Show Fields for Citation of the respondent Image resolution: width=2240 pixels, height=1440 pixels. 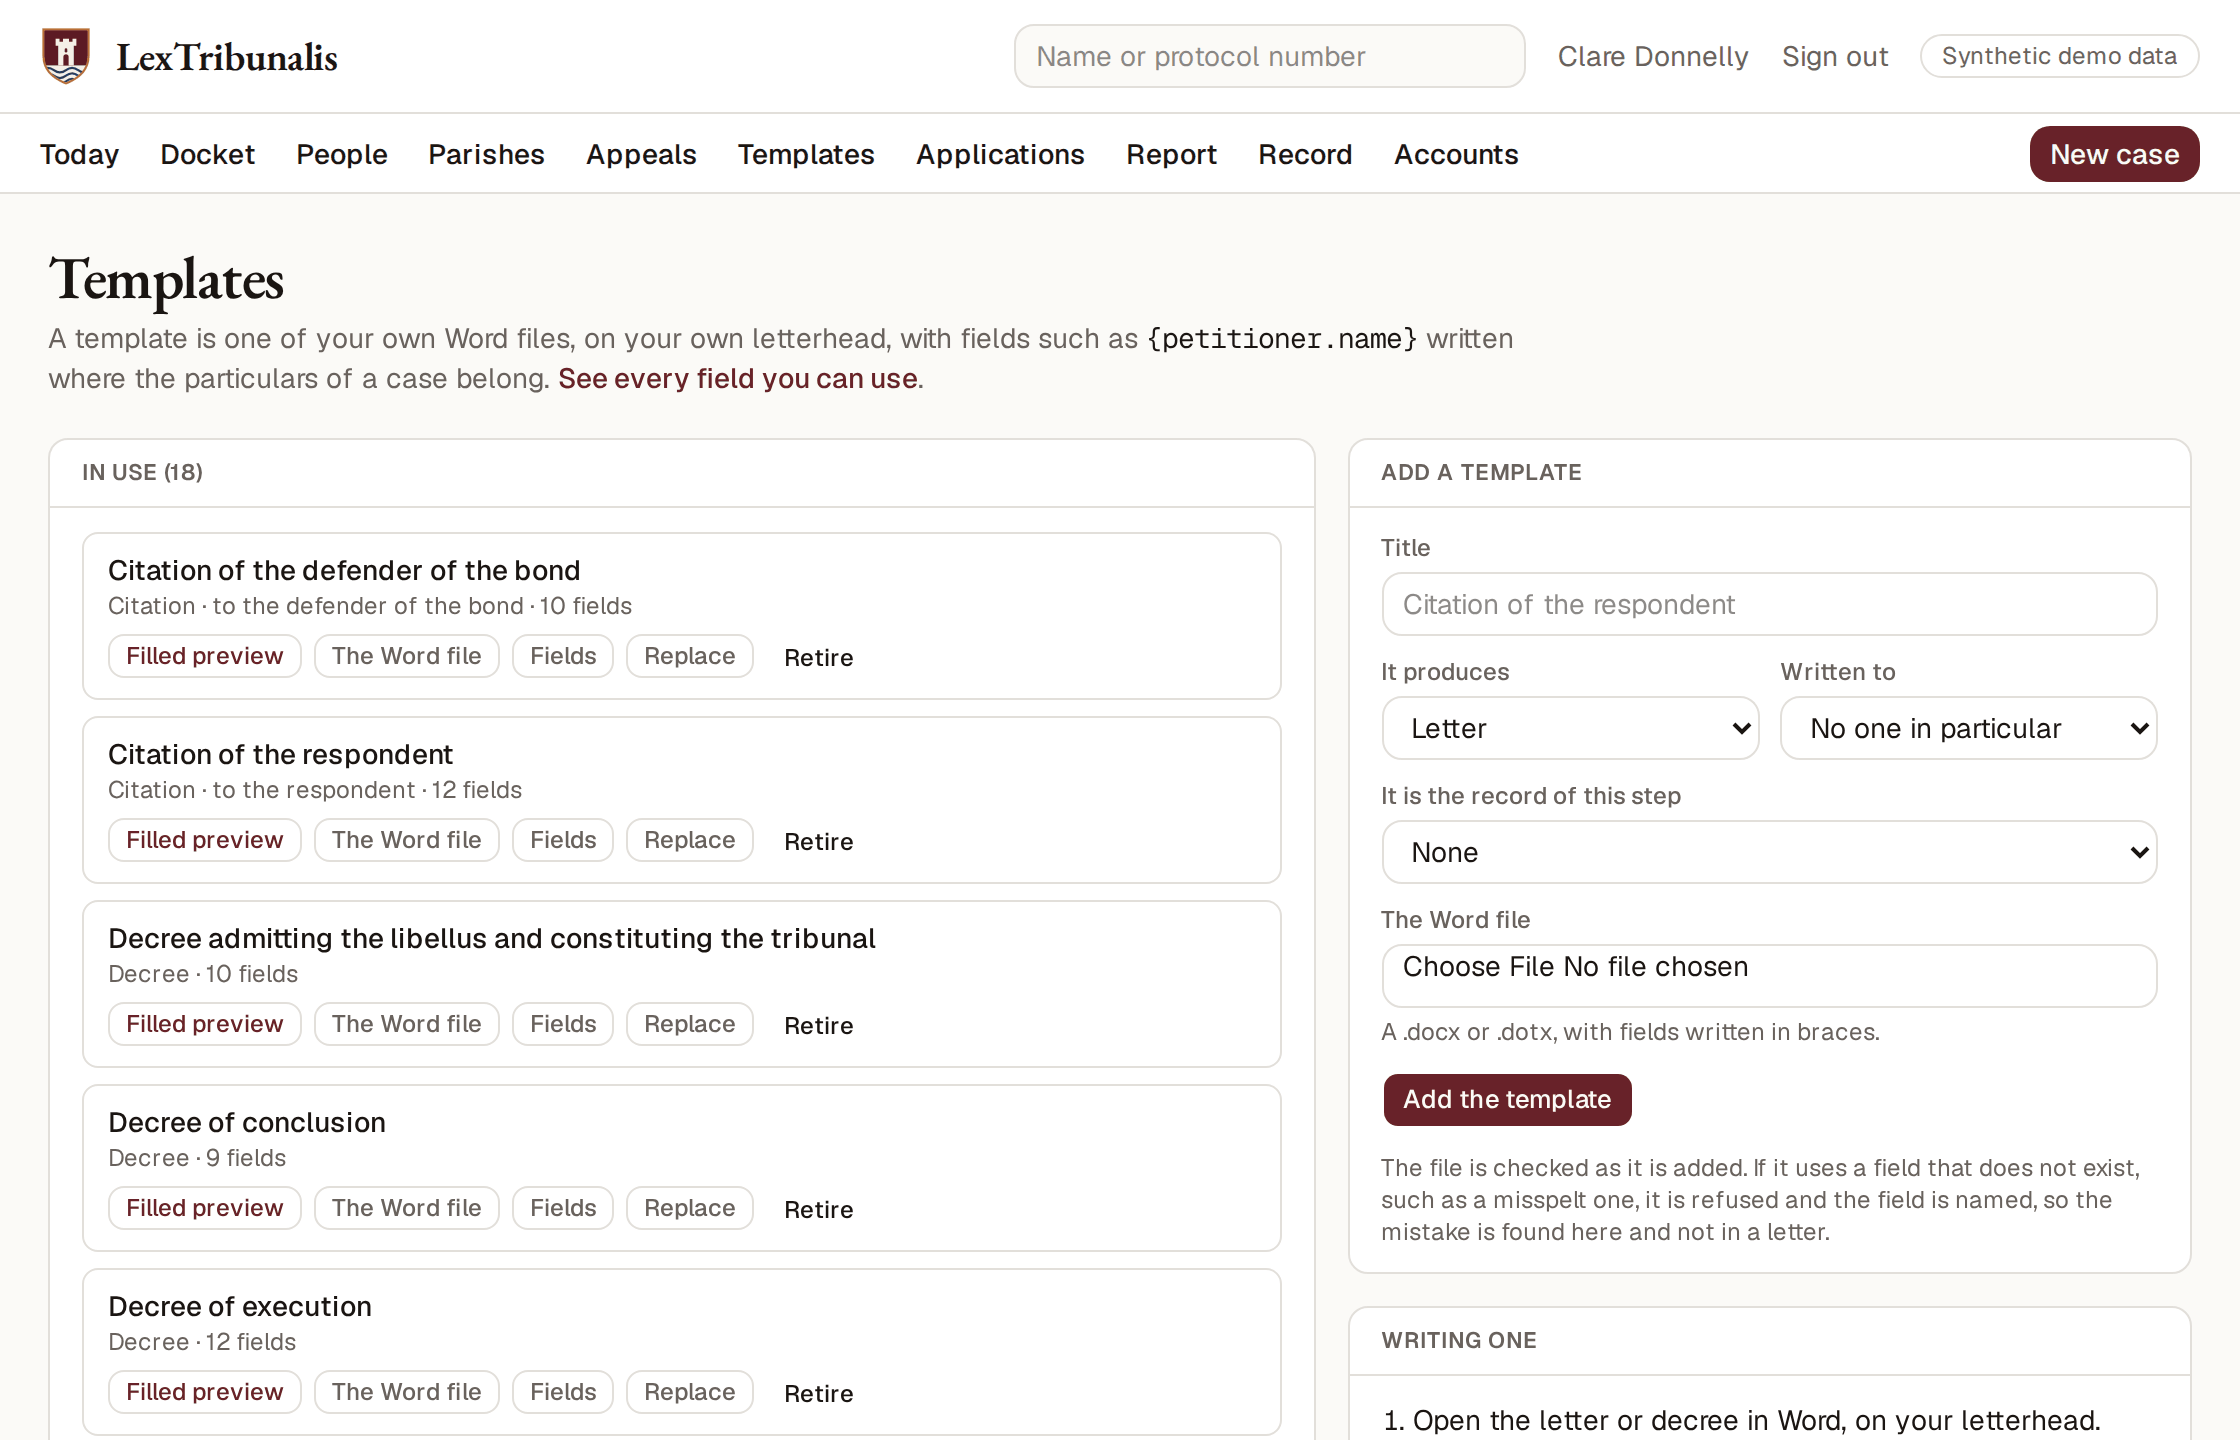click(x=563, y=840)
